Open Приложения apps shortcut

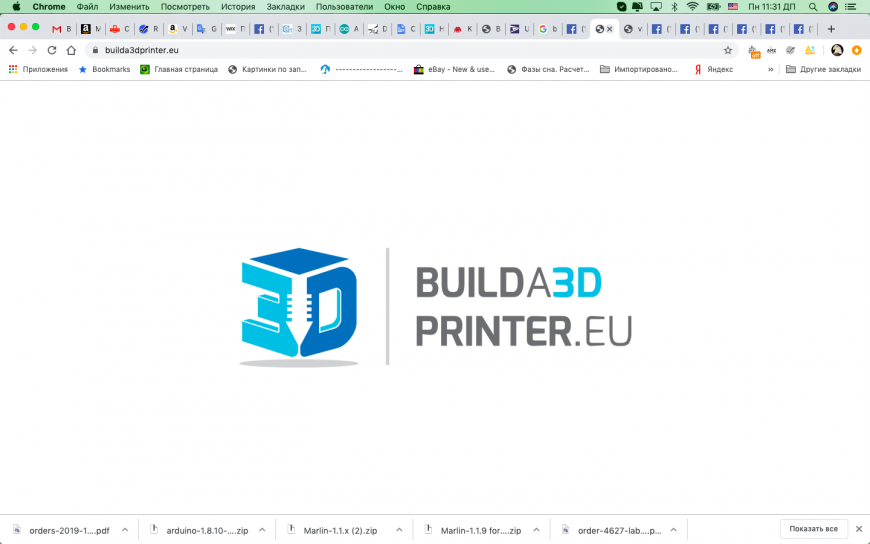(38, 69)
